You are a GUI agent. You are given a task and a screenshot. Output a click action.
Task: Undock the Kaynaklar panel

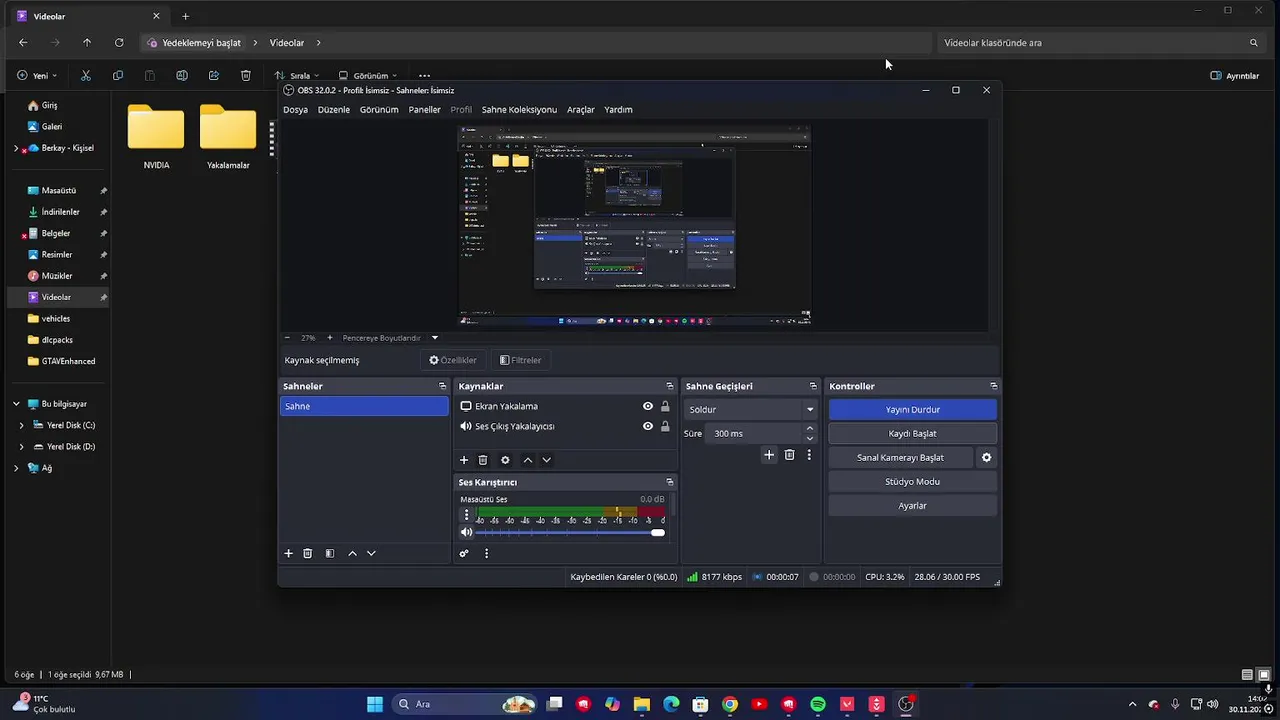pyautogui.click(x=670, y=386)
